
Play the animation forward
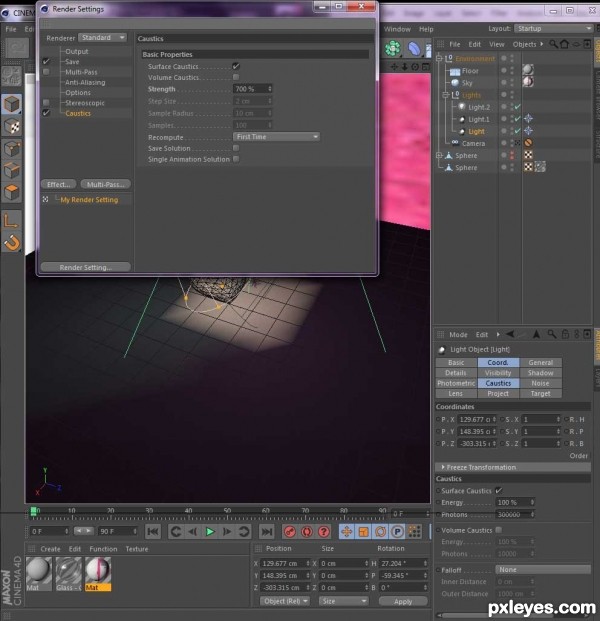pyautogui.click(x=210, y=531)
